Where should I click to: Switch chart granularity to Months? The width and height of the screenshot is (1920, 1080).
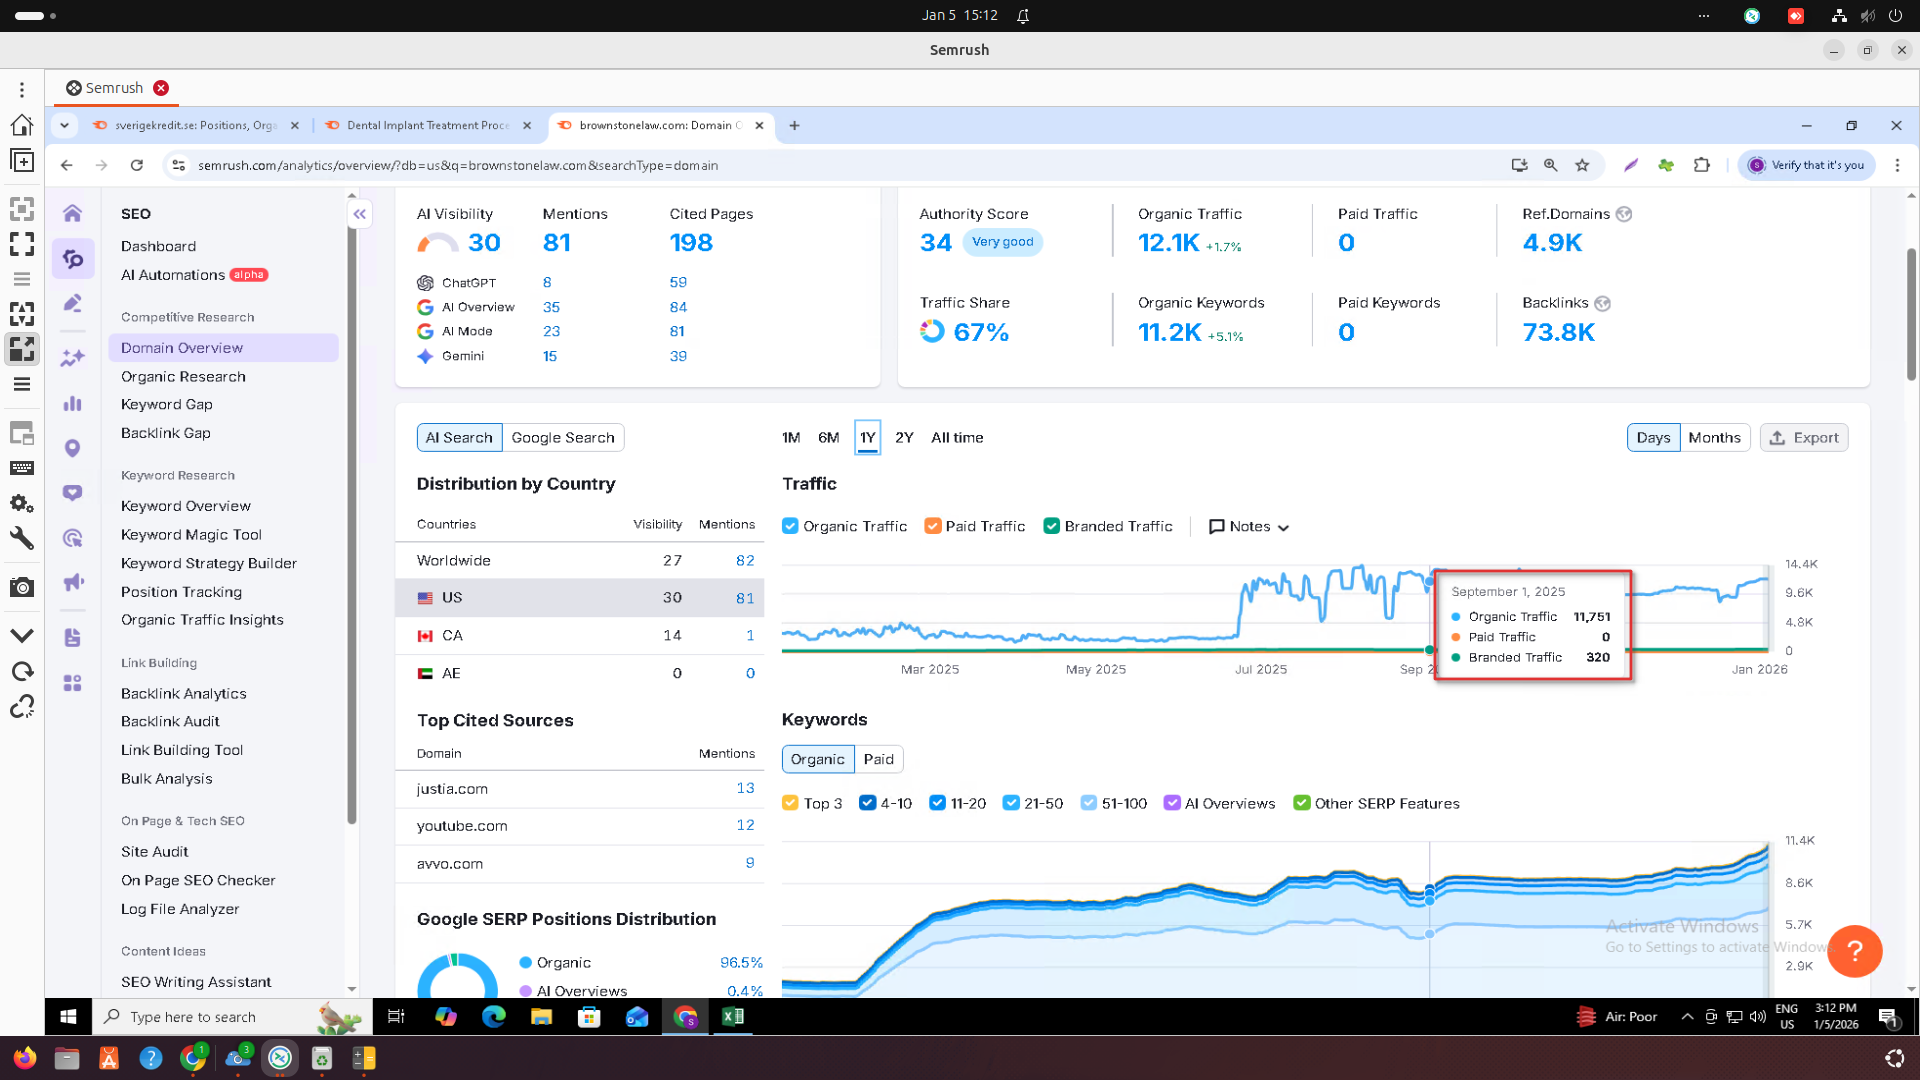tap(1714, 438)
